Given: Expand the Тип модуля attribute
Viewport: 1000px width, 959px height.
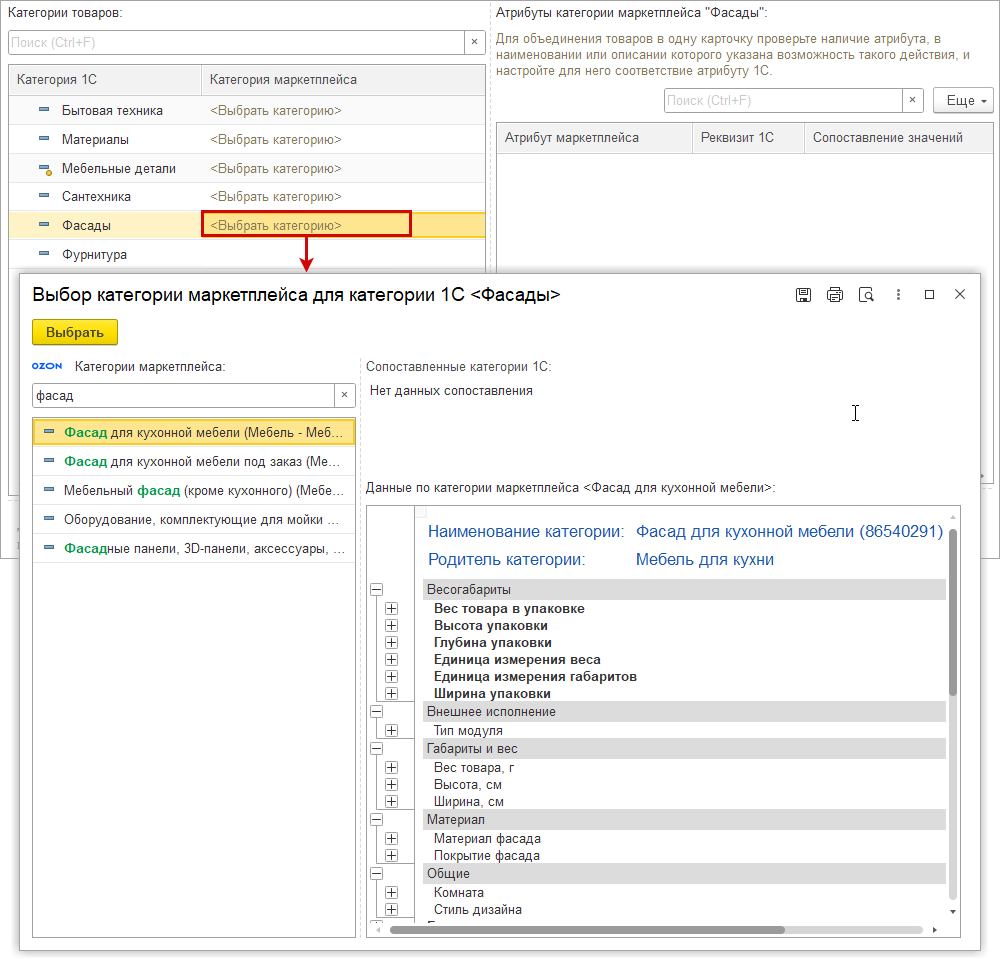Looking at the screenshot, I should point(391,731).
